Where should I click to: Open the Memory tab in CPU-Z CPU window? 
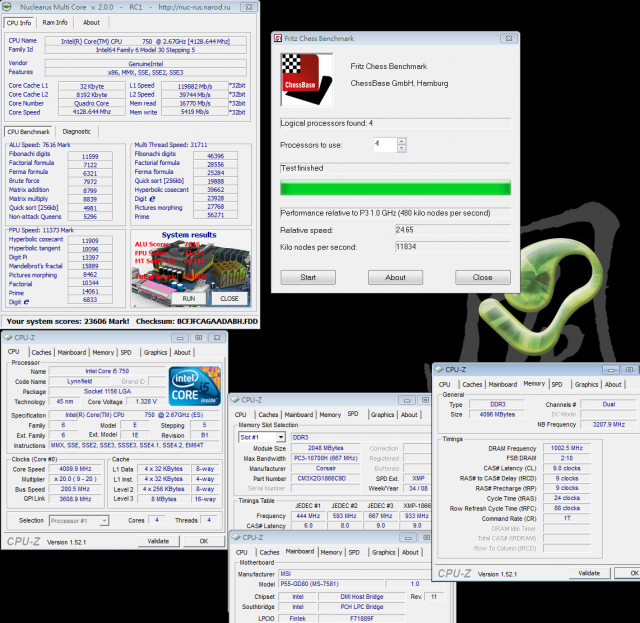(103, 352)
